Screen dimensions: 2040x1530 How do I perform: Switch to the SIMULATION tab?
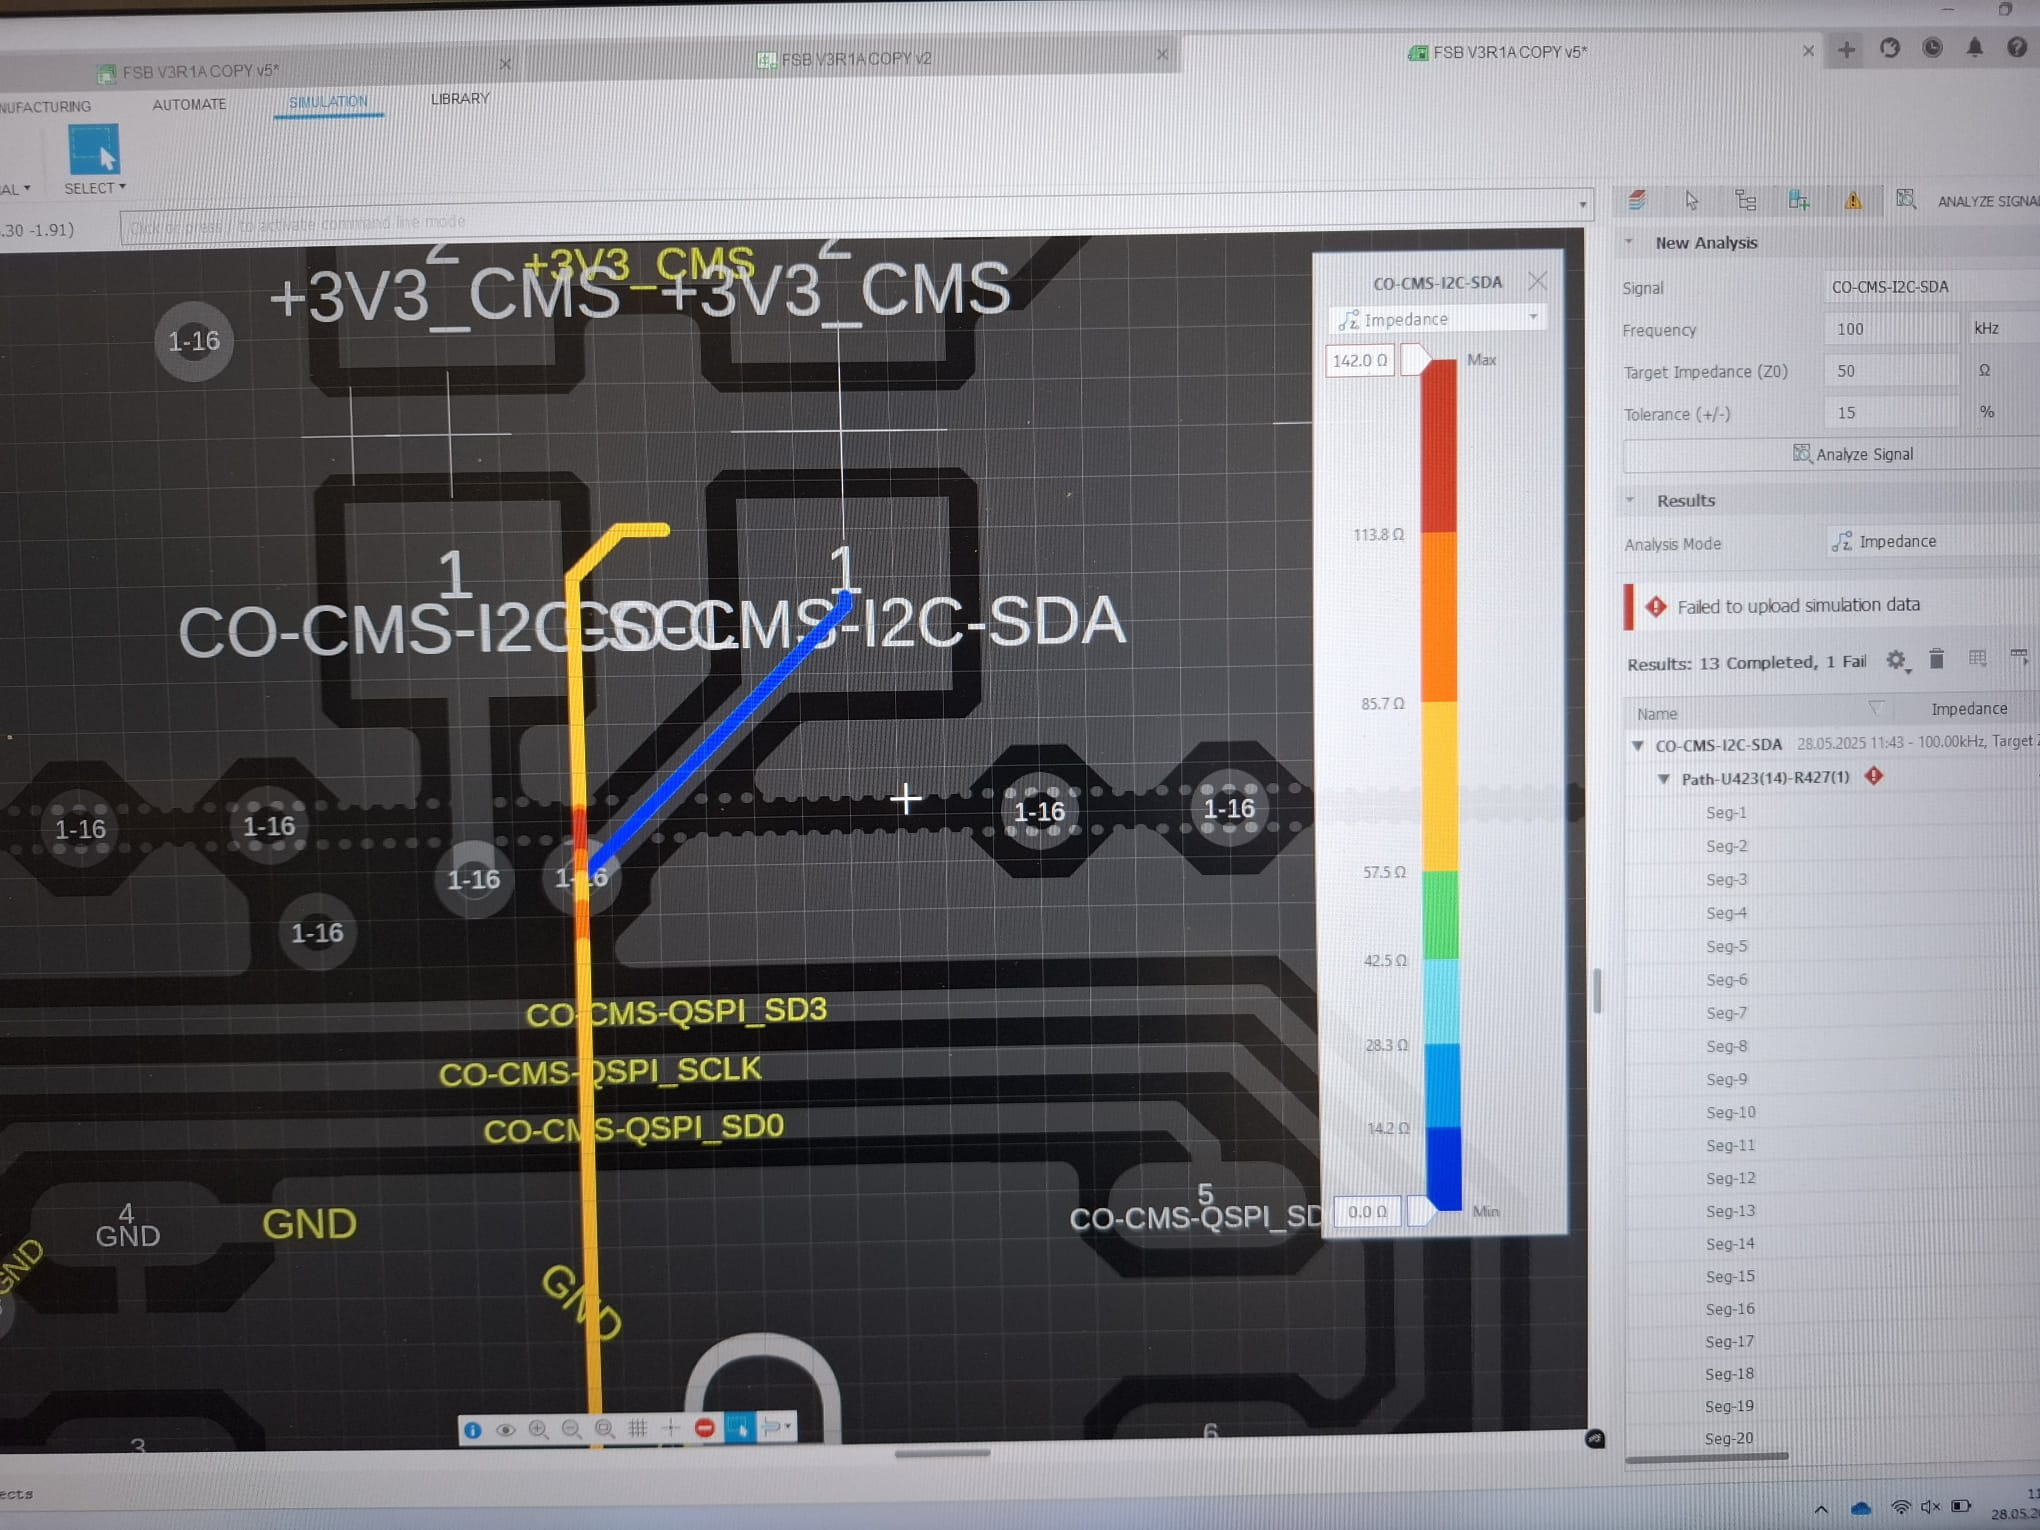pyautogui.click(x=328, y=102)
